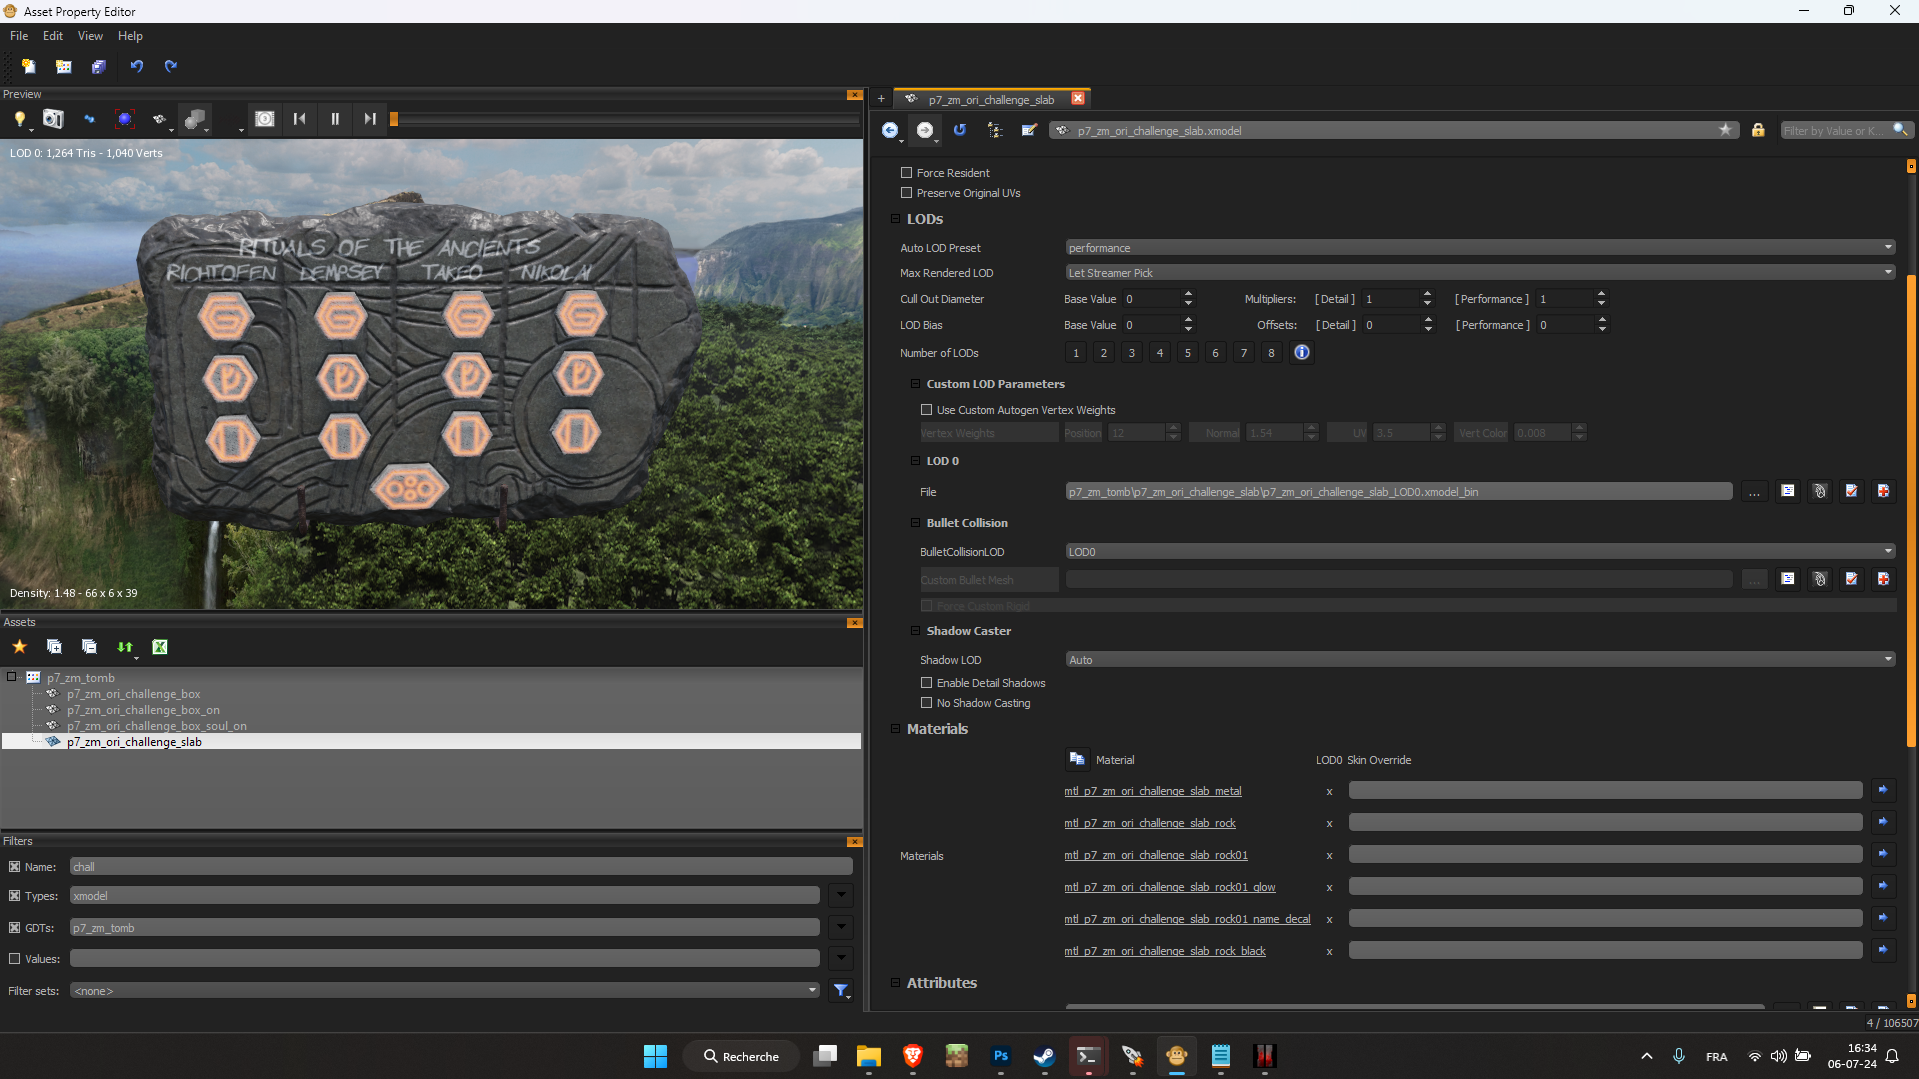Open mtl_p7_zm_ori_challenge_slab_metal material link
The image size is (1919, 1079).
pyautogui.click(x=1153, y=791)
